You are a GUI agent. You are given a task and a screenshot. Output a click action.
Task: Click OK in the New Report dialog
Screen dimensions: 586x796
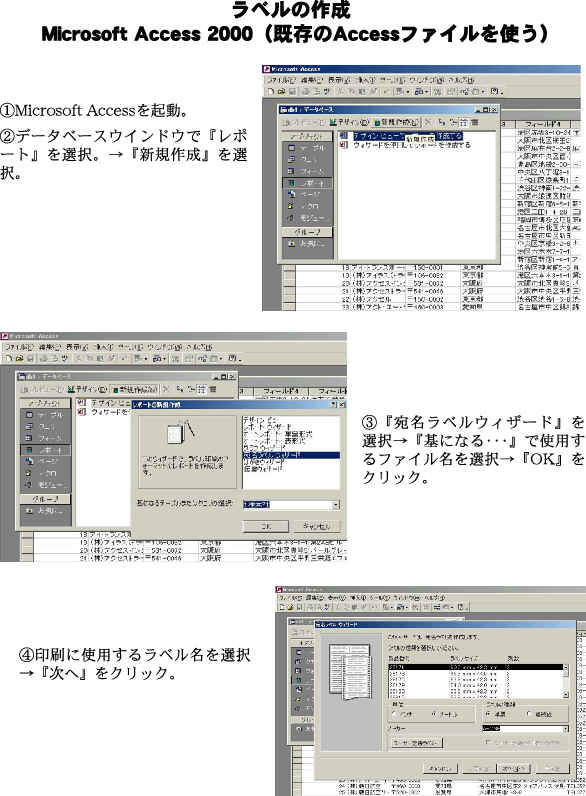pos(267,526)
